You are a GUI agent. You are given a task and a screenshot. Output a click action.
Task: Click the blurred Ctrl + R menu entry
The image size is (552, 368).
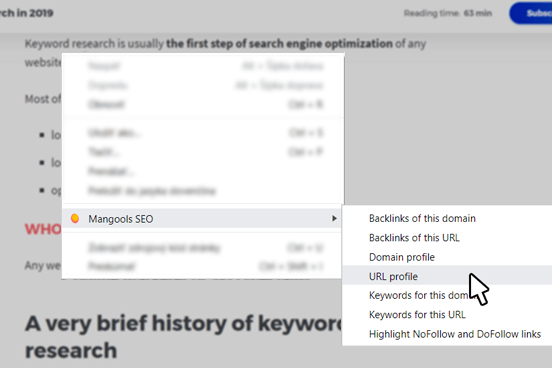203,105
